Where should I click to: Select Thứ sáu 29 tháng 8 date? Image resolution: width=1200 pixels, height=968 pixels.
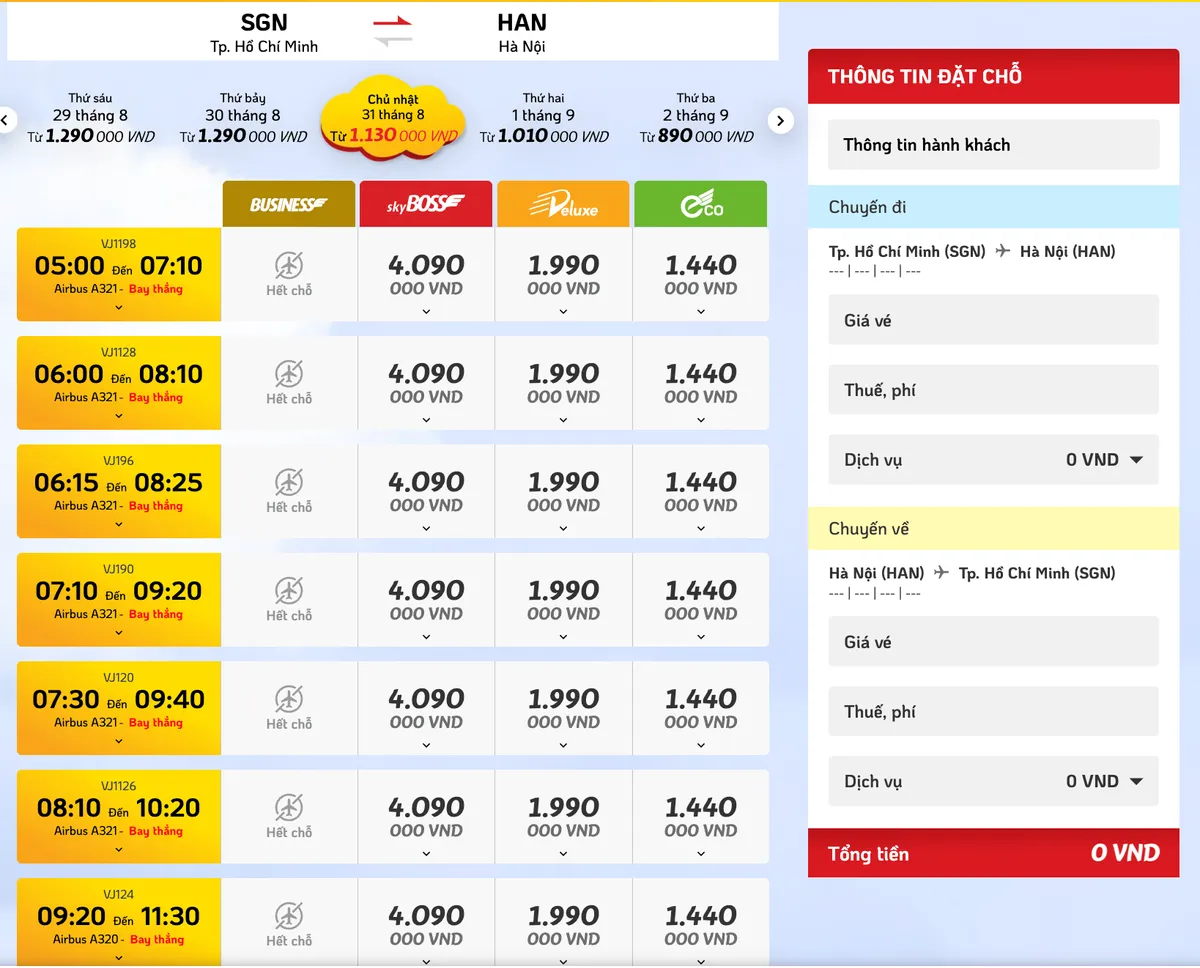click(91, 118)
